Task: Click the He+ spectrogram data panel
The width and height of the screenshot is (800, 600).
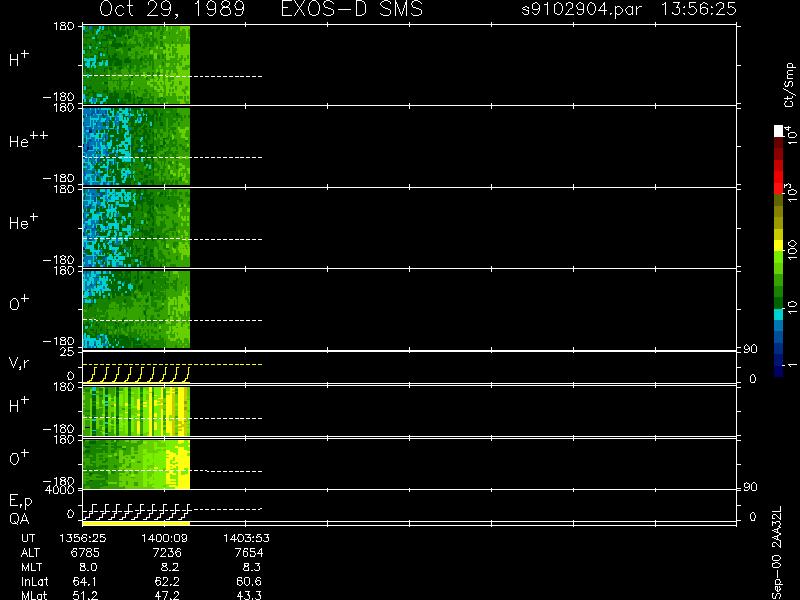Action: click(x=136, y=228)
